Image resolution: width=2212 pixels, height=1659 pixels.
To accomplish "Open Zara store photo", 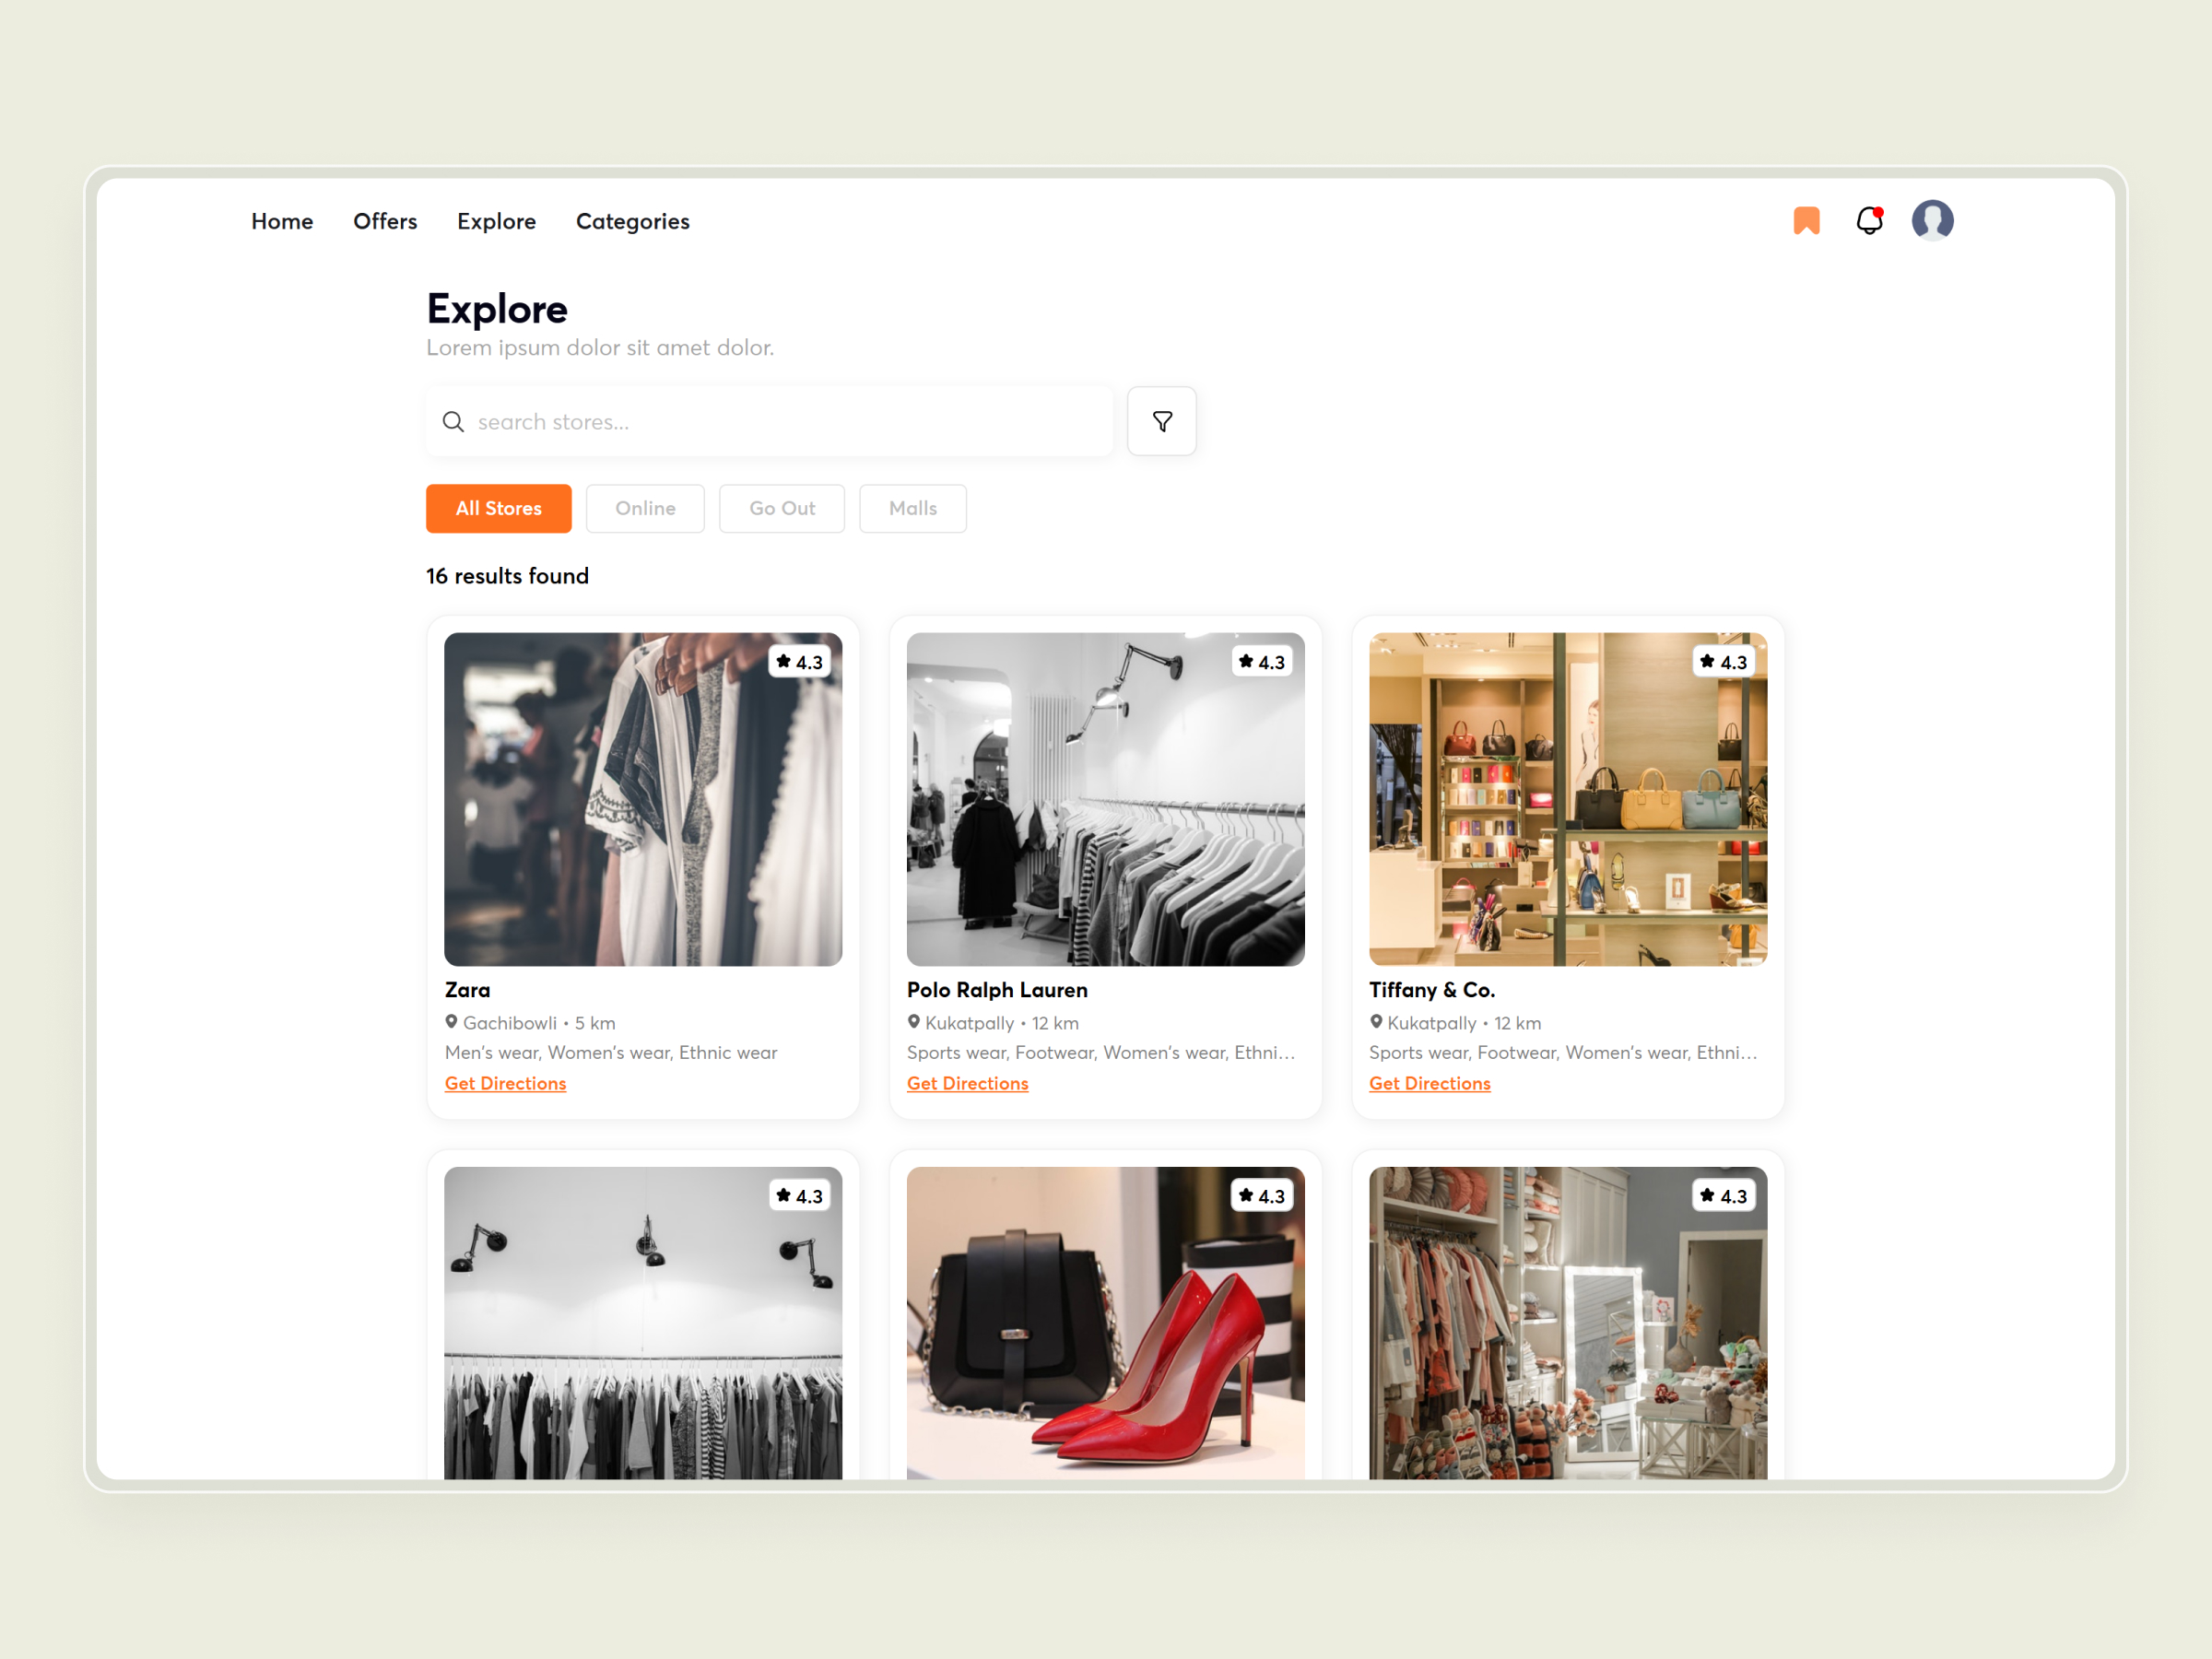I will pos(643,799).
